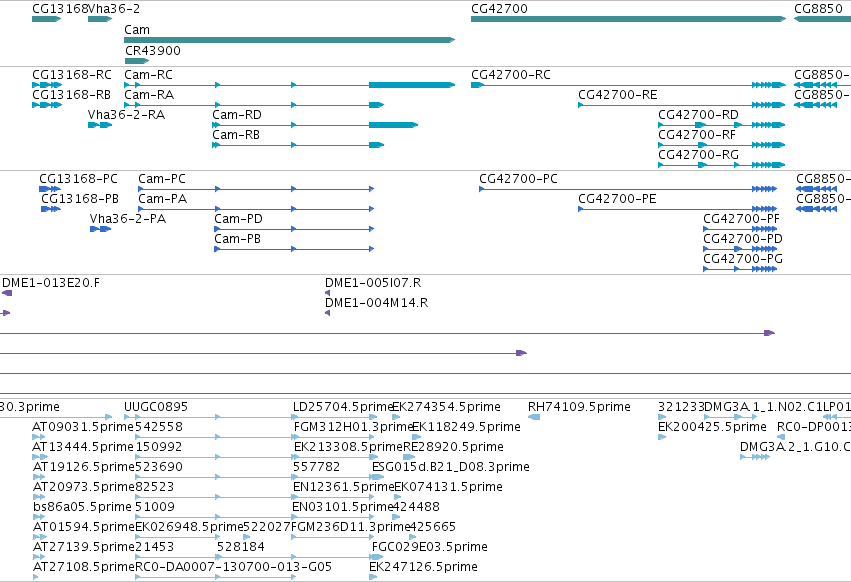Select the Cam-PB protein label
Image resolution: width=851 pixels, height=582 pixels.
[238, 239]
